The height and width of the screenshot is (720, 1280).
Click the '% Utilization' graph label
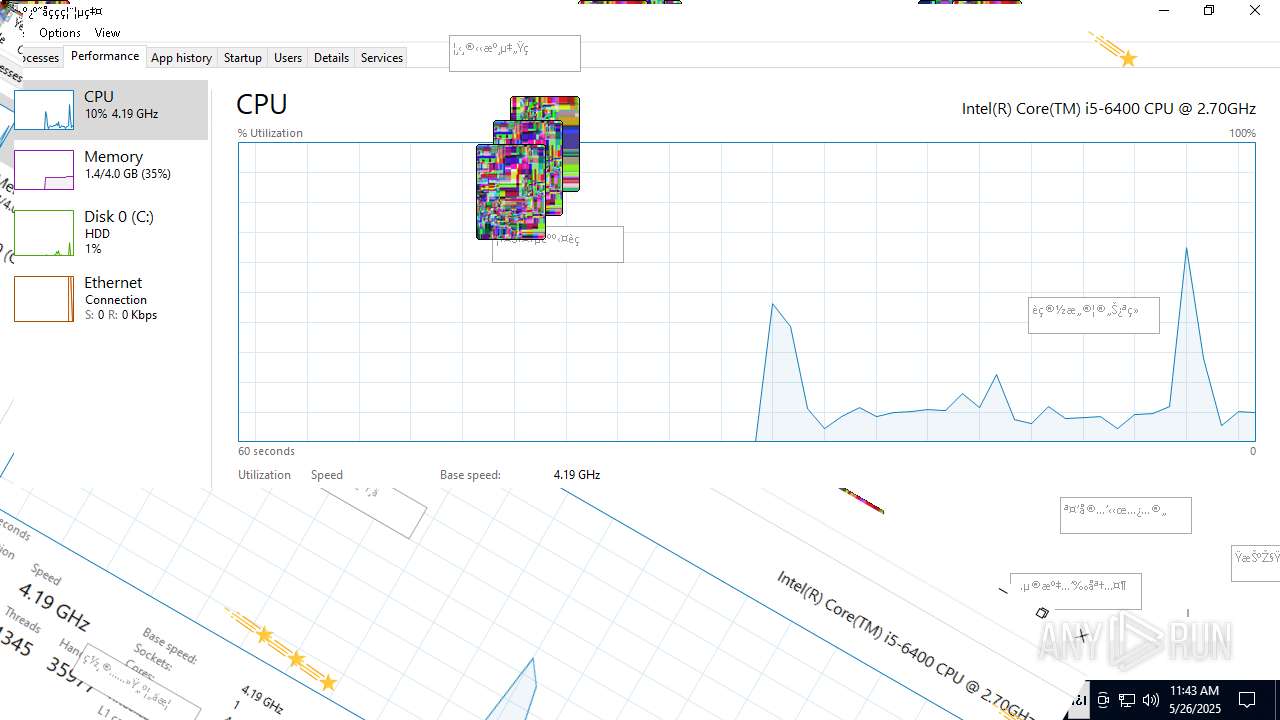[x=270, y=133]
